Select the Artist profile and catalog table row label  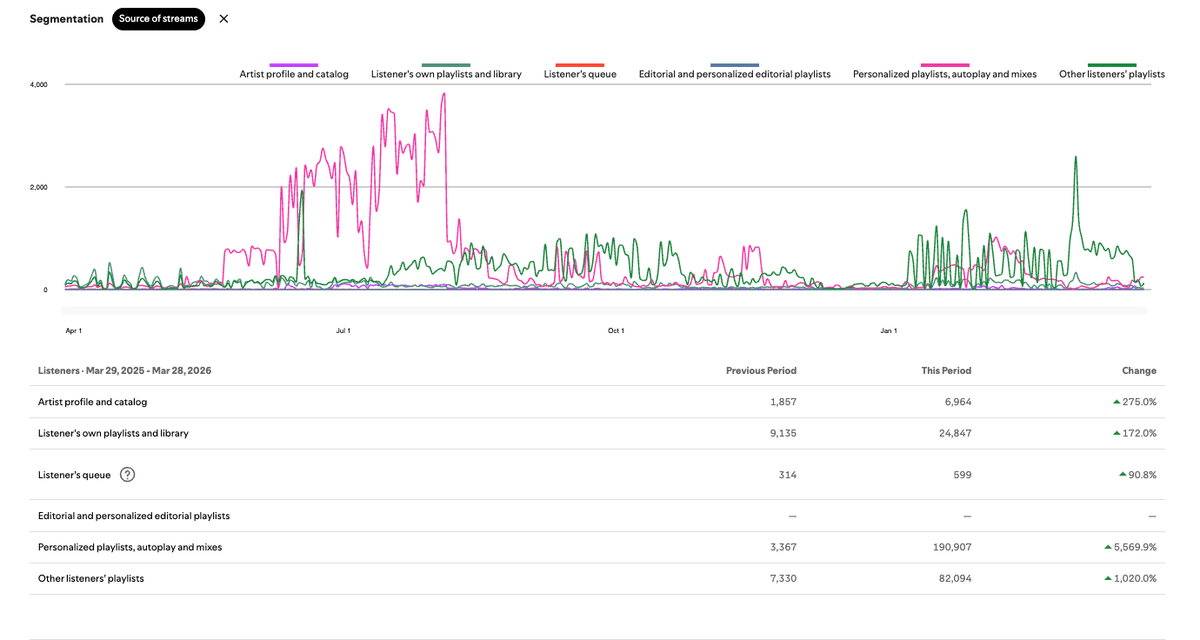[x=93, y=402]
